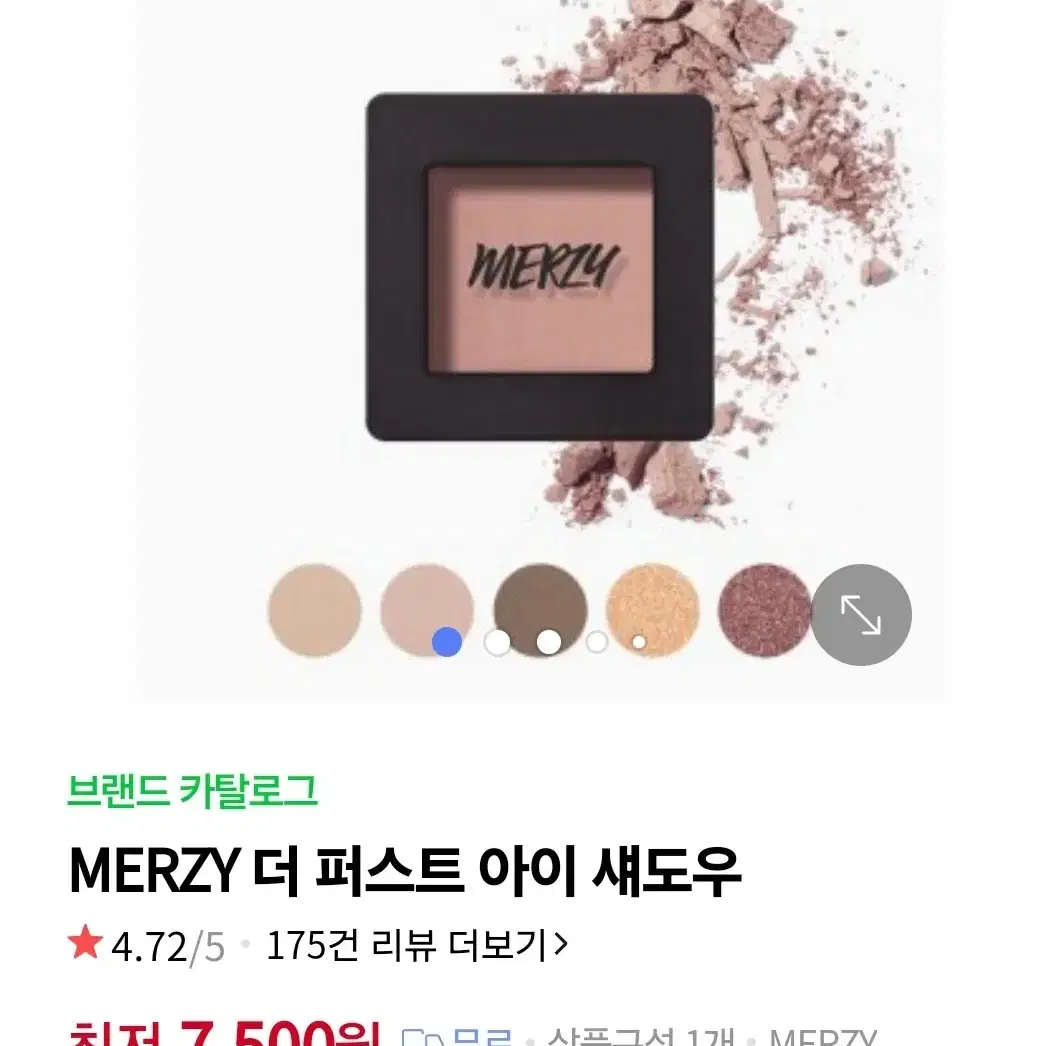This screenshot has height=1046, width=1046.
Task: Choose the light beige shade swatch
Action: [x=314, y=610]
